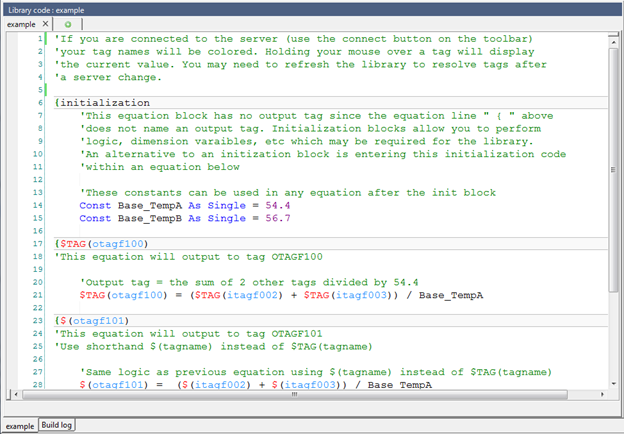Click 'Output tag = the sum comment line

point(249,282)
